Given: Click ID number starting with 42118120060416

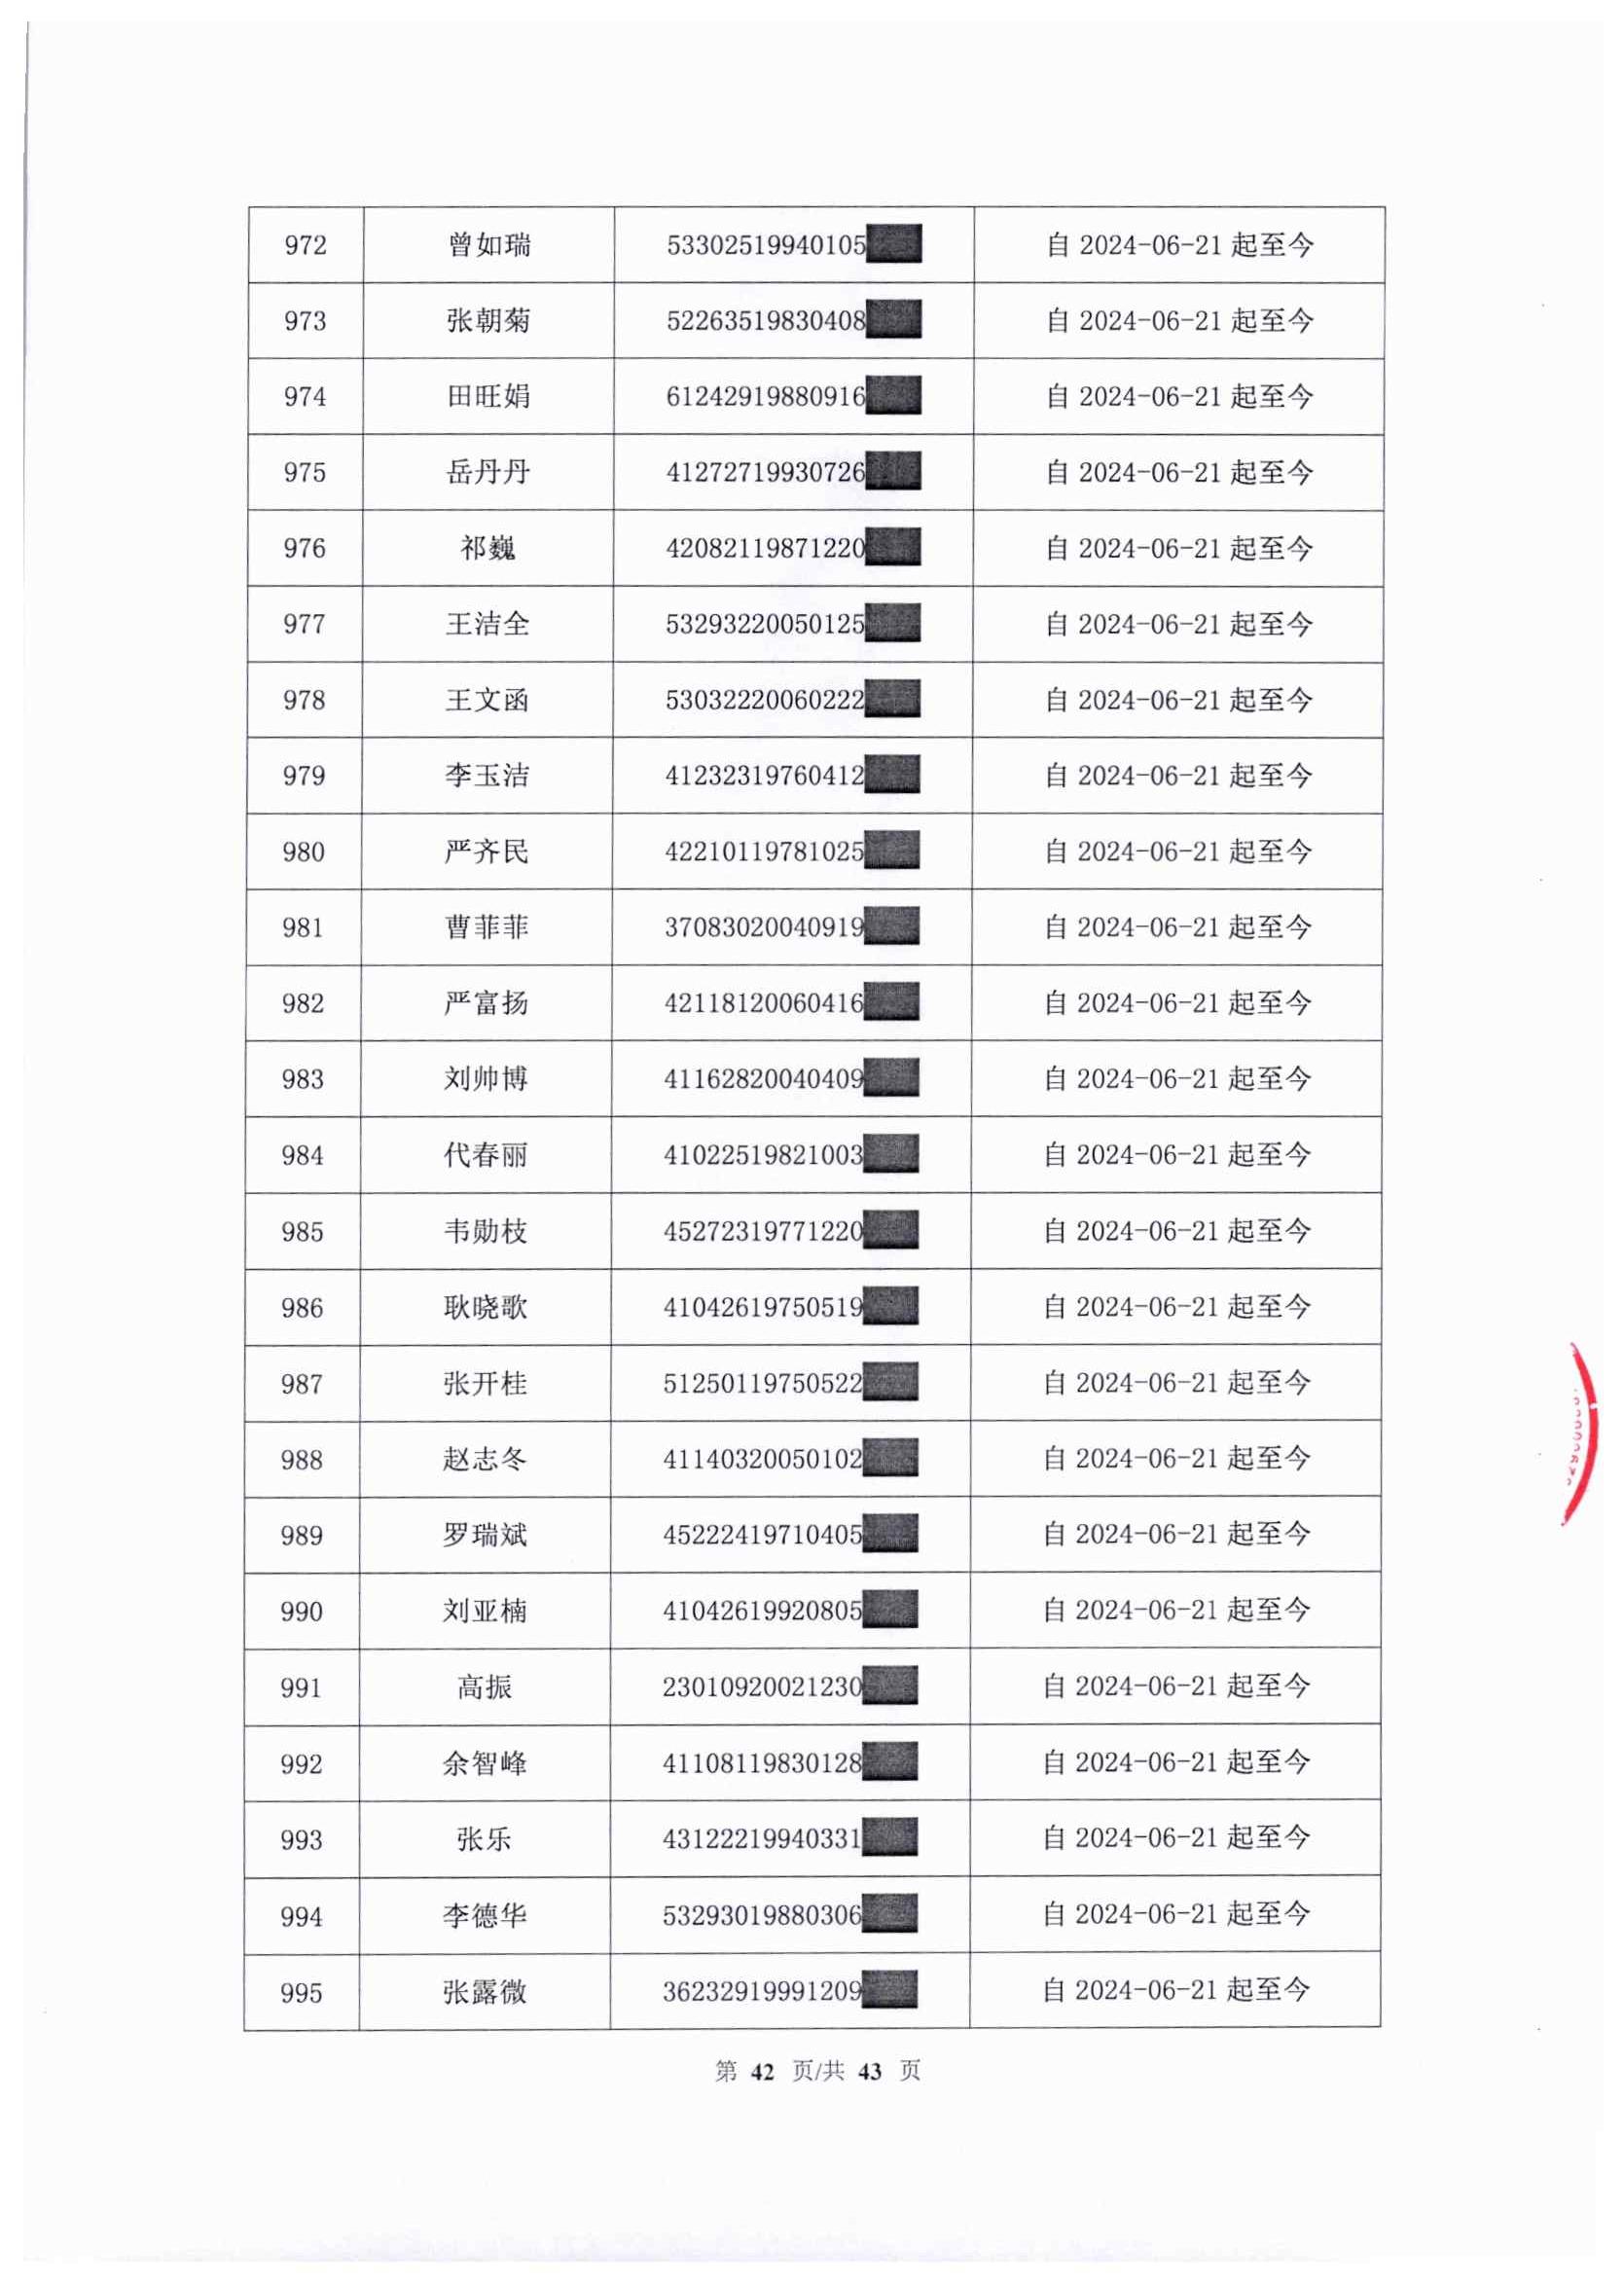Looking at the screenshot, I should pos(764,1003).
